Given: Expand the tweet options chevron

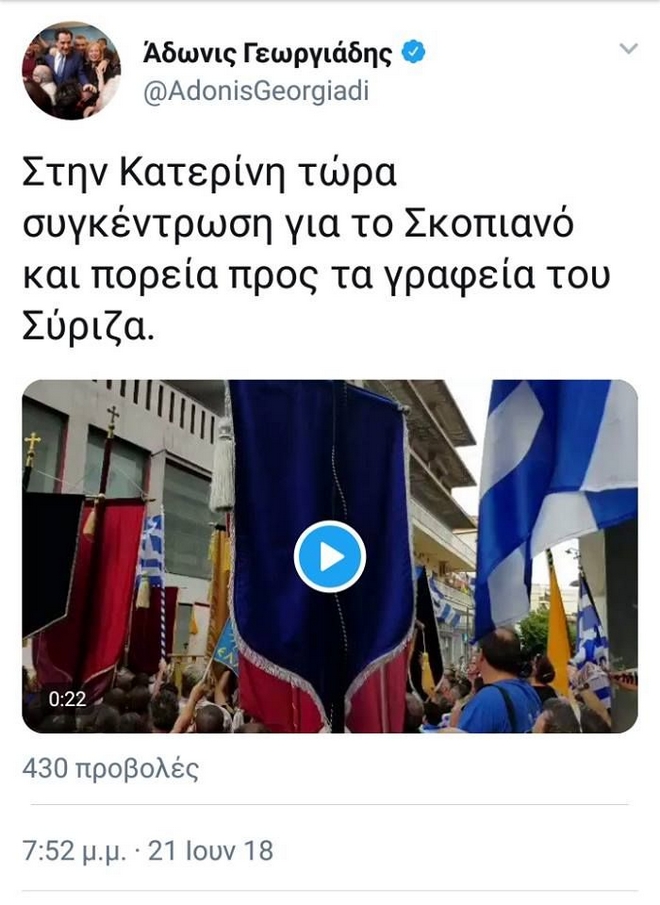Looking at the screenshot, I should point(628,48).
